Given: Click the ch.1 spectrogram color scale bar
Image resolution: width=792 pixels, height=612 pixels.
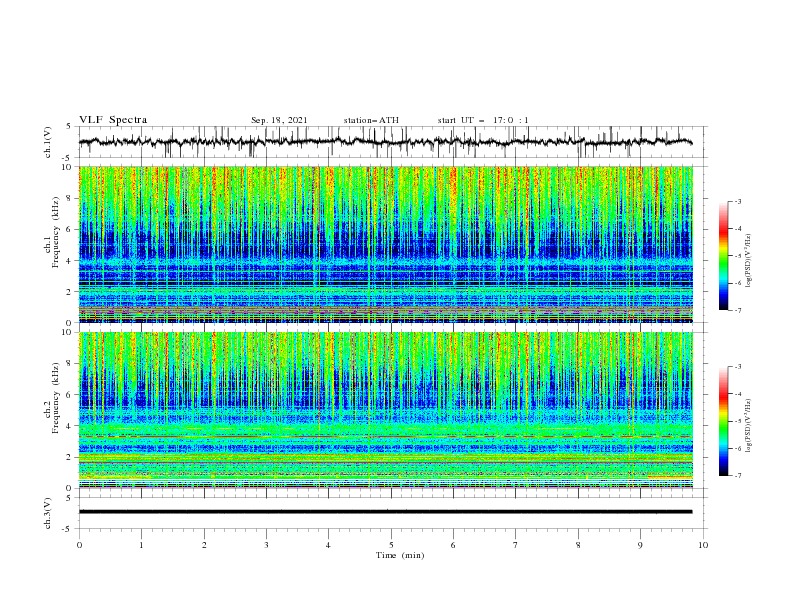Looking at the screenshot, I should [723, 256].
